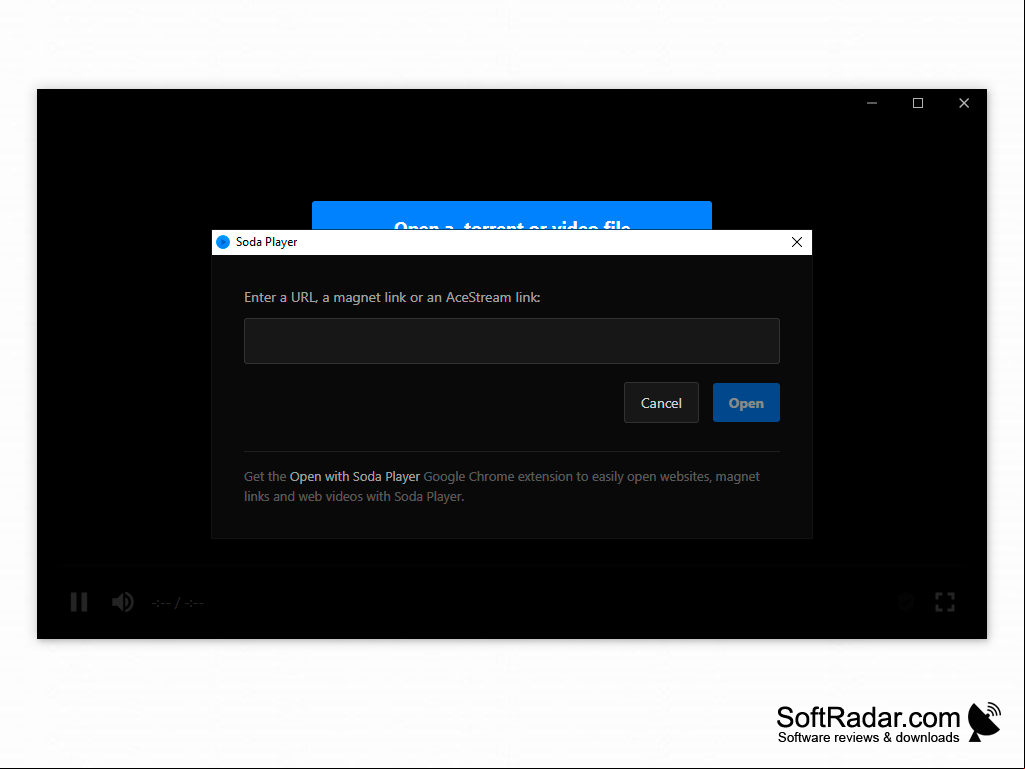Click the "Enter a URL, a magnet link or an AceStream link:" label
Screen dimensions: 1025x769
click(x=392, y=298)
